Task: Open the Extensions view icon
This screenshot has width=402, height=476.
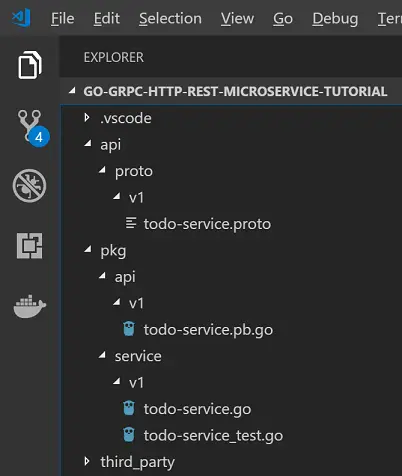Action: click(29, 246)
